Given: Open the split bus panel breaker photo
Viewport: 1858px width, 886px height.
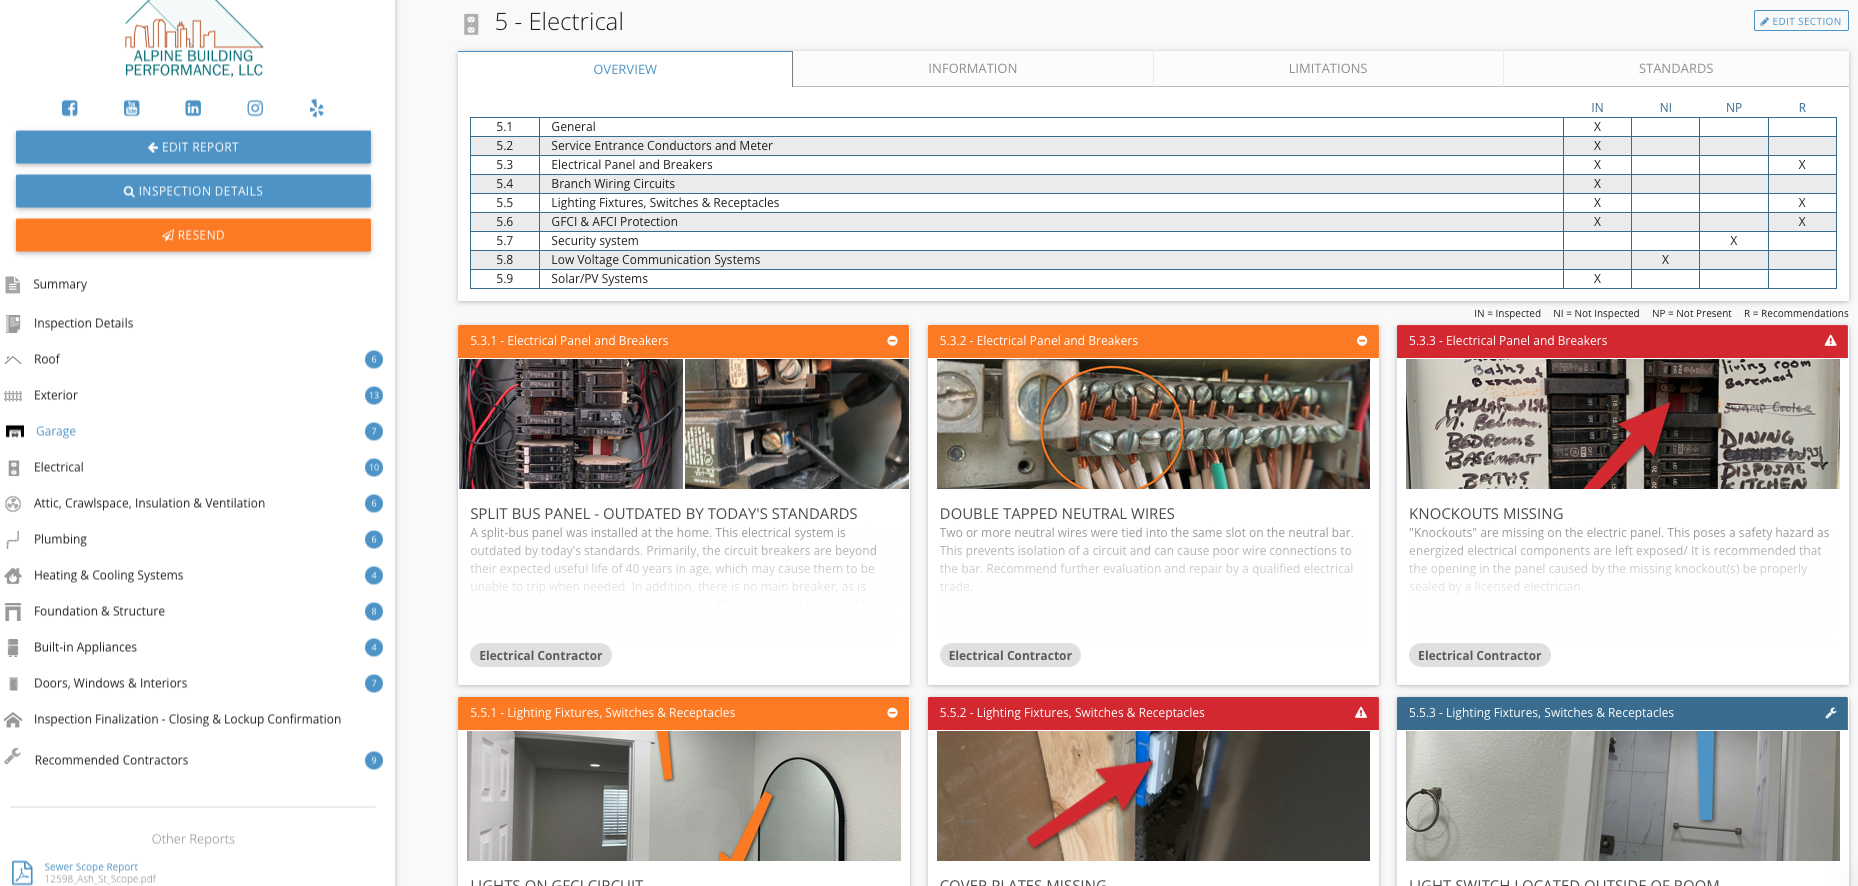Looking at the screenshot, I should point(571,424).
